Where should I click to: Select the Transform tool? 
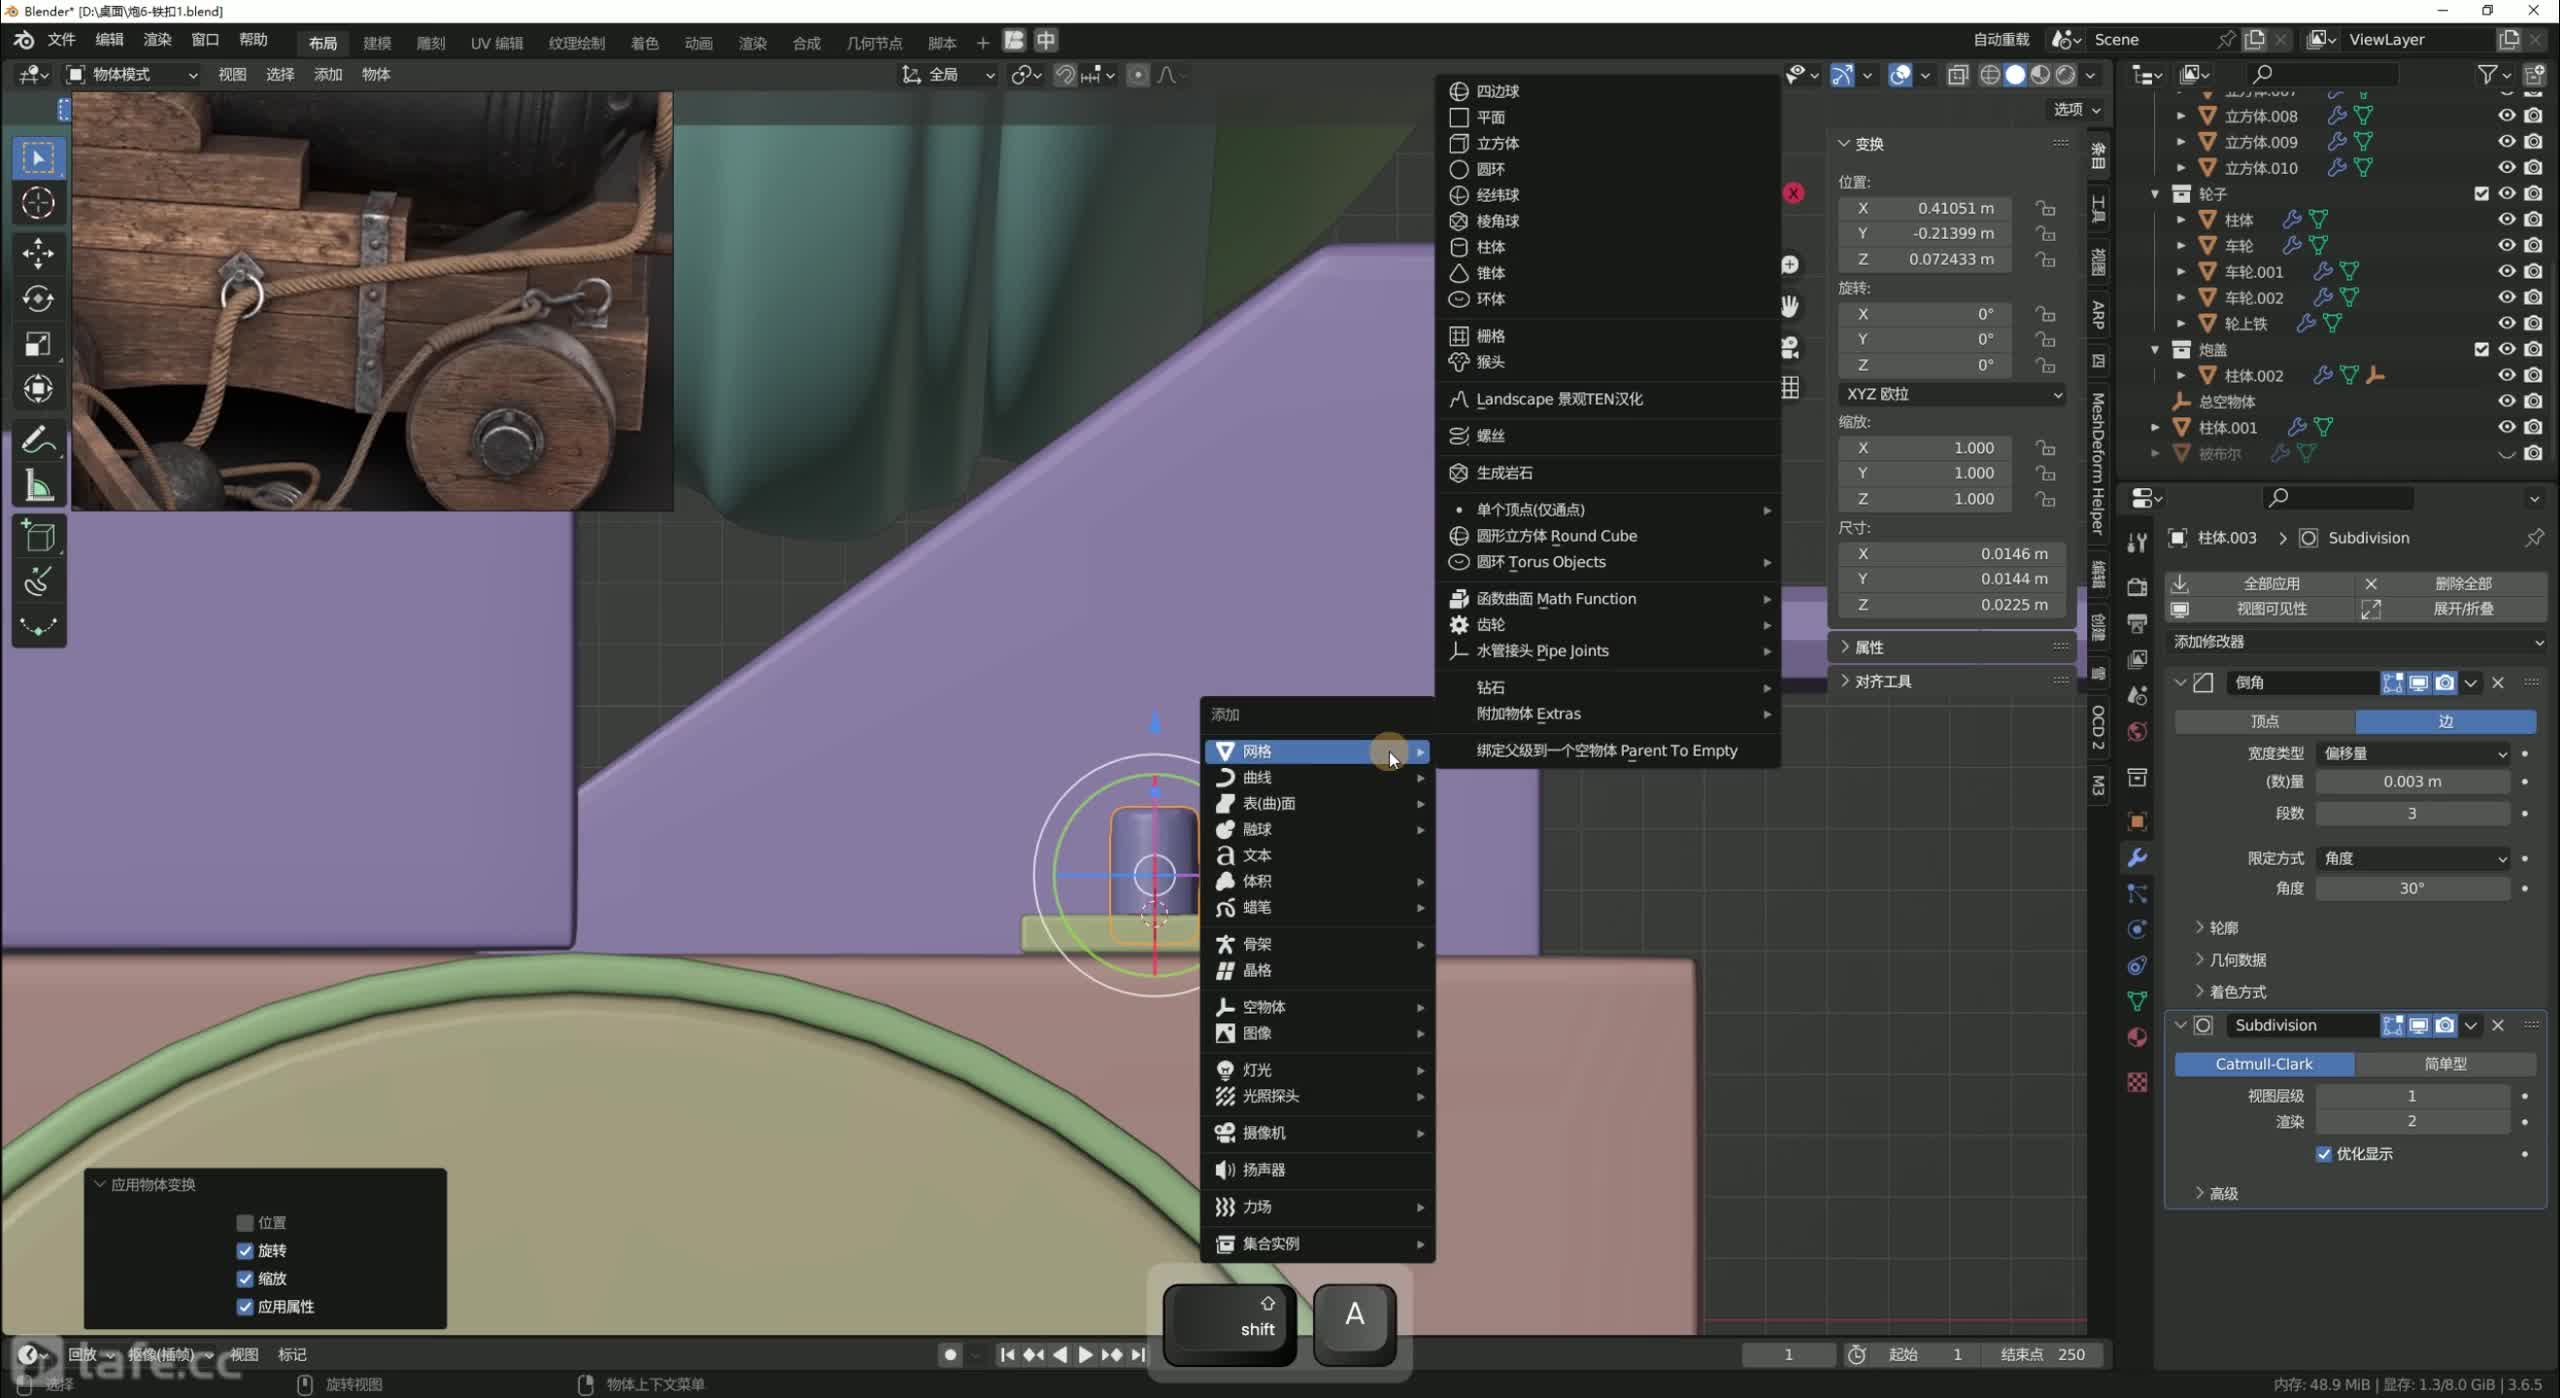38,389
